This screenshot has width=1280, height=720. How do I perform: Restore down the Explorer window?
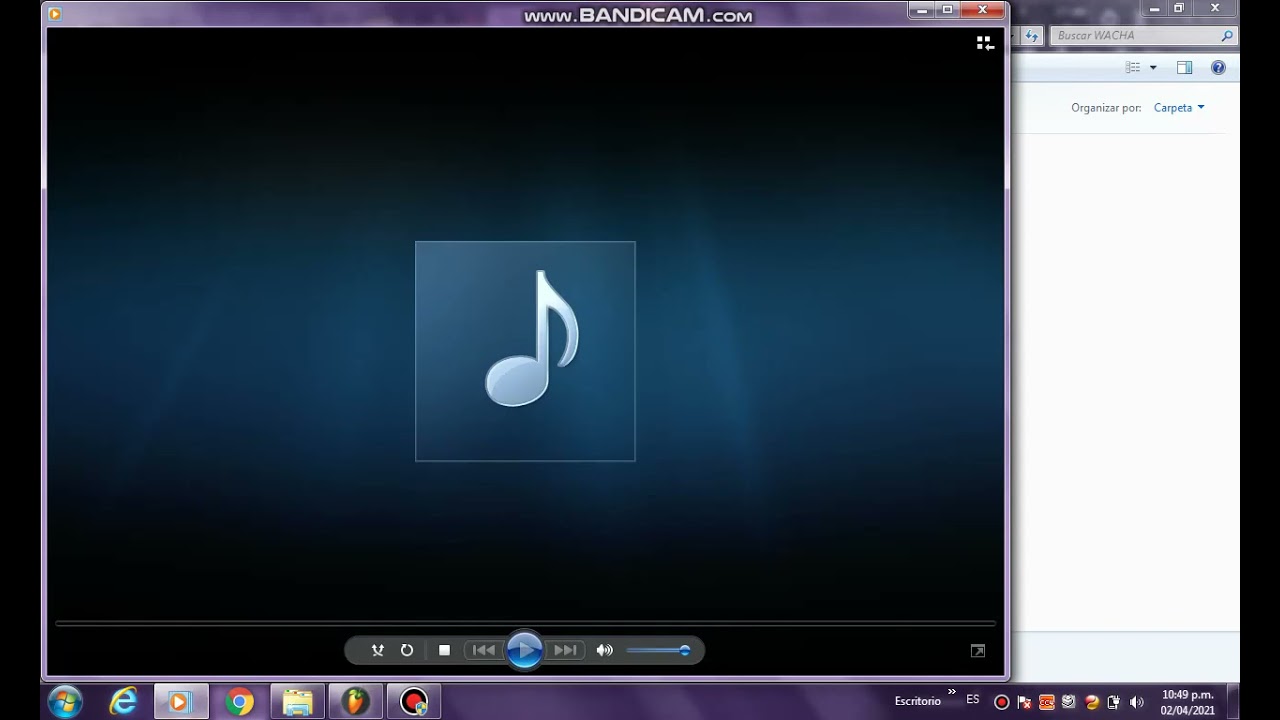point(1179,8)
